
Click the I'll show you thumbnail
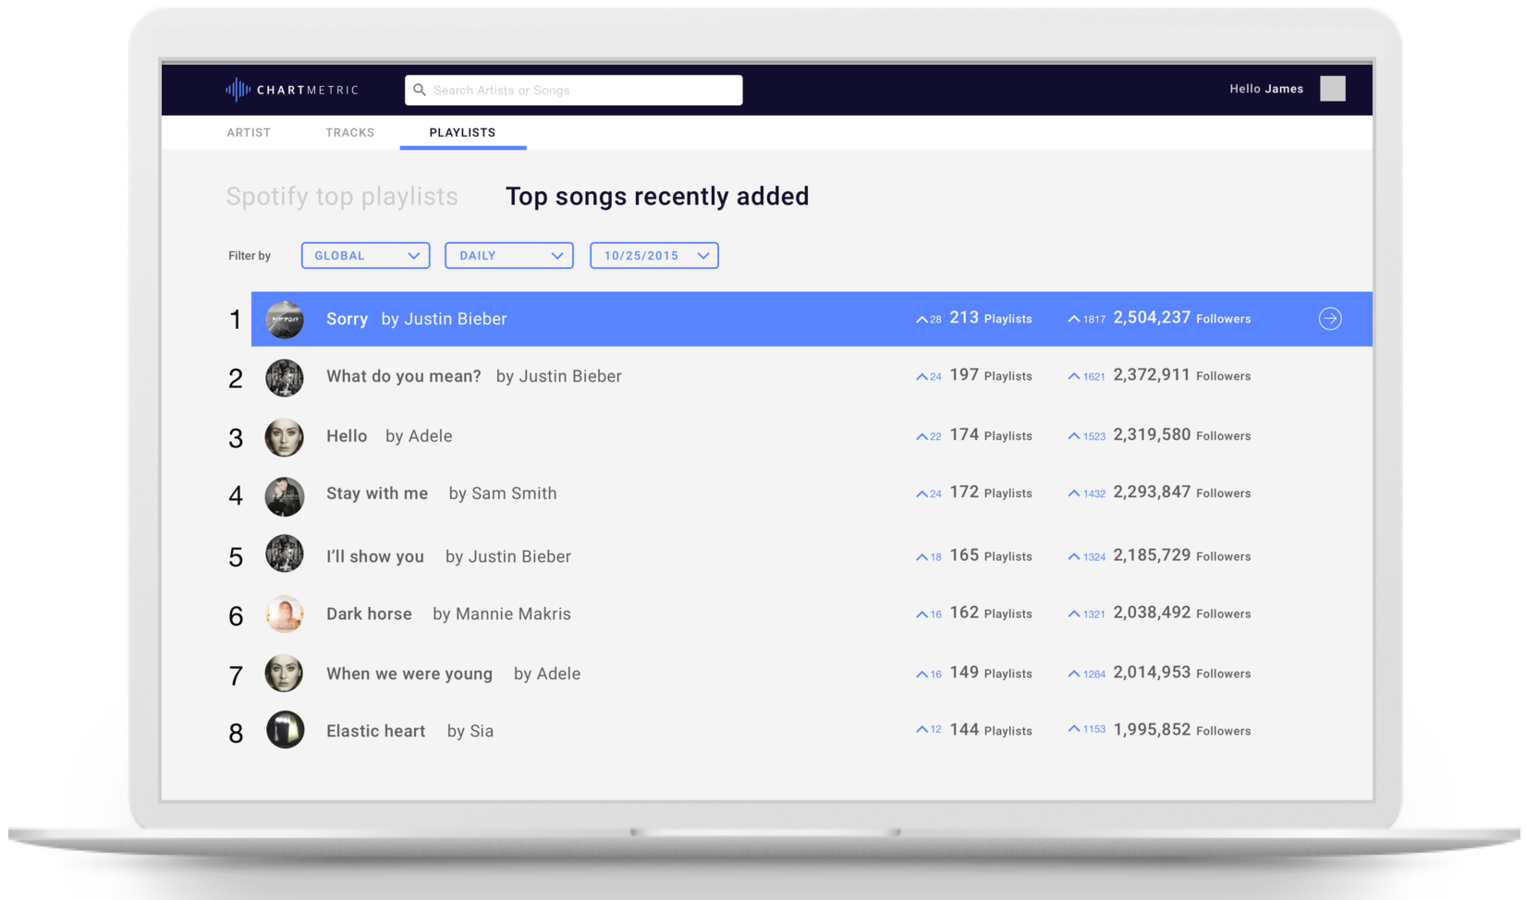click(x=284, y=554)
